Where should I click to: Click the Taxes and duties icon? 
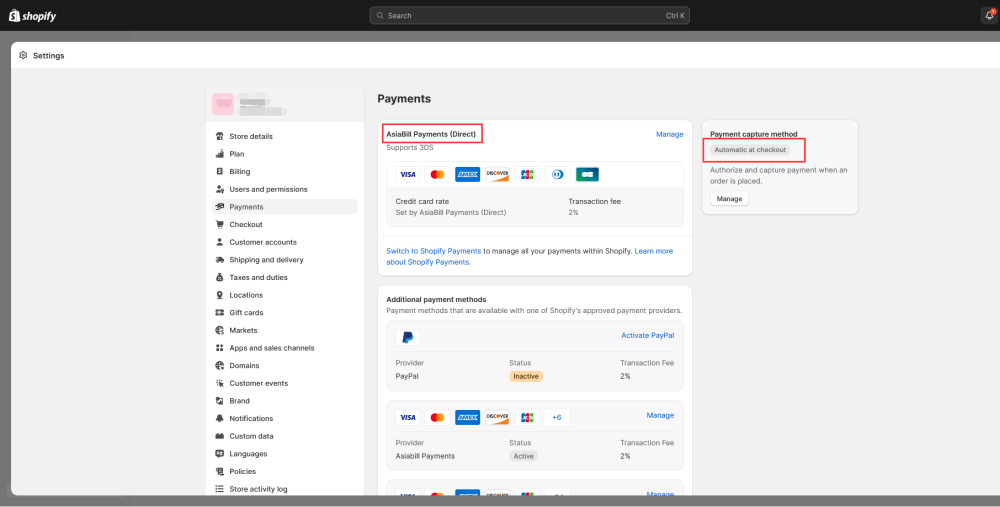pos(220,277)
